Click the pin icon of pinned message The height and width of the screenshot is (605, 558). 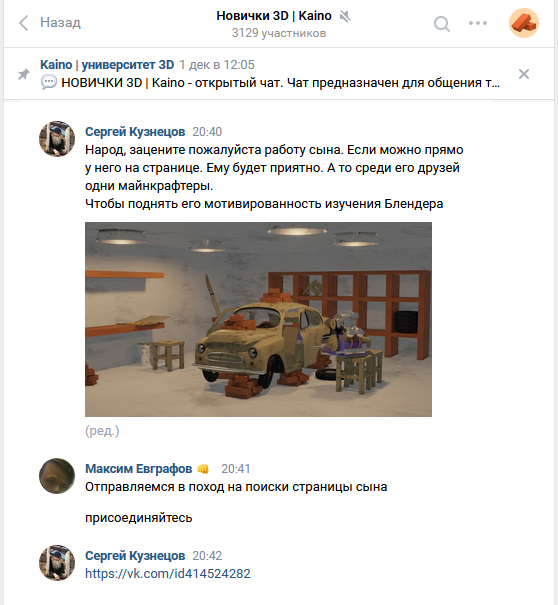click(24, 74)
